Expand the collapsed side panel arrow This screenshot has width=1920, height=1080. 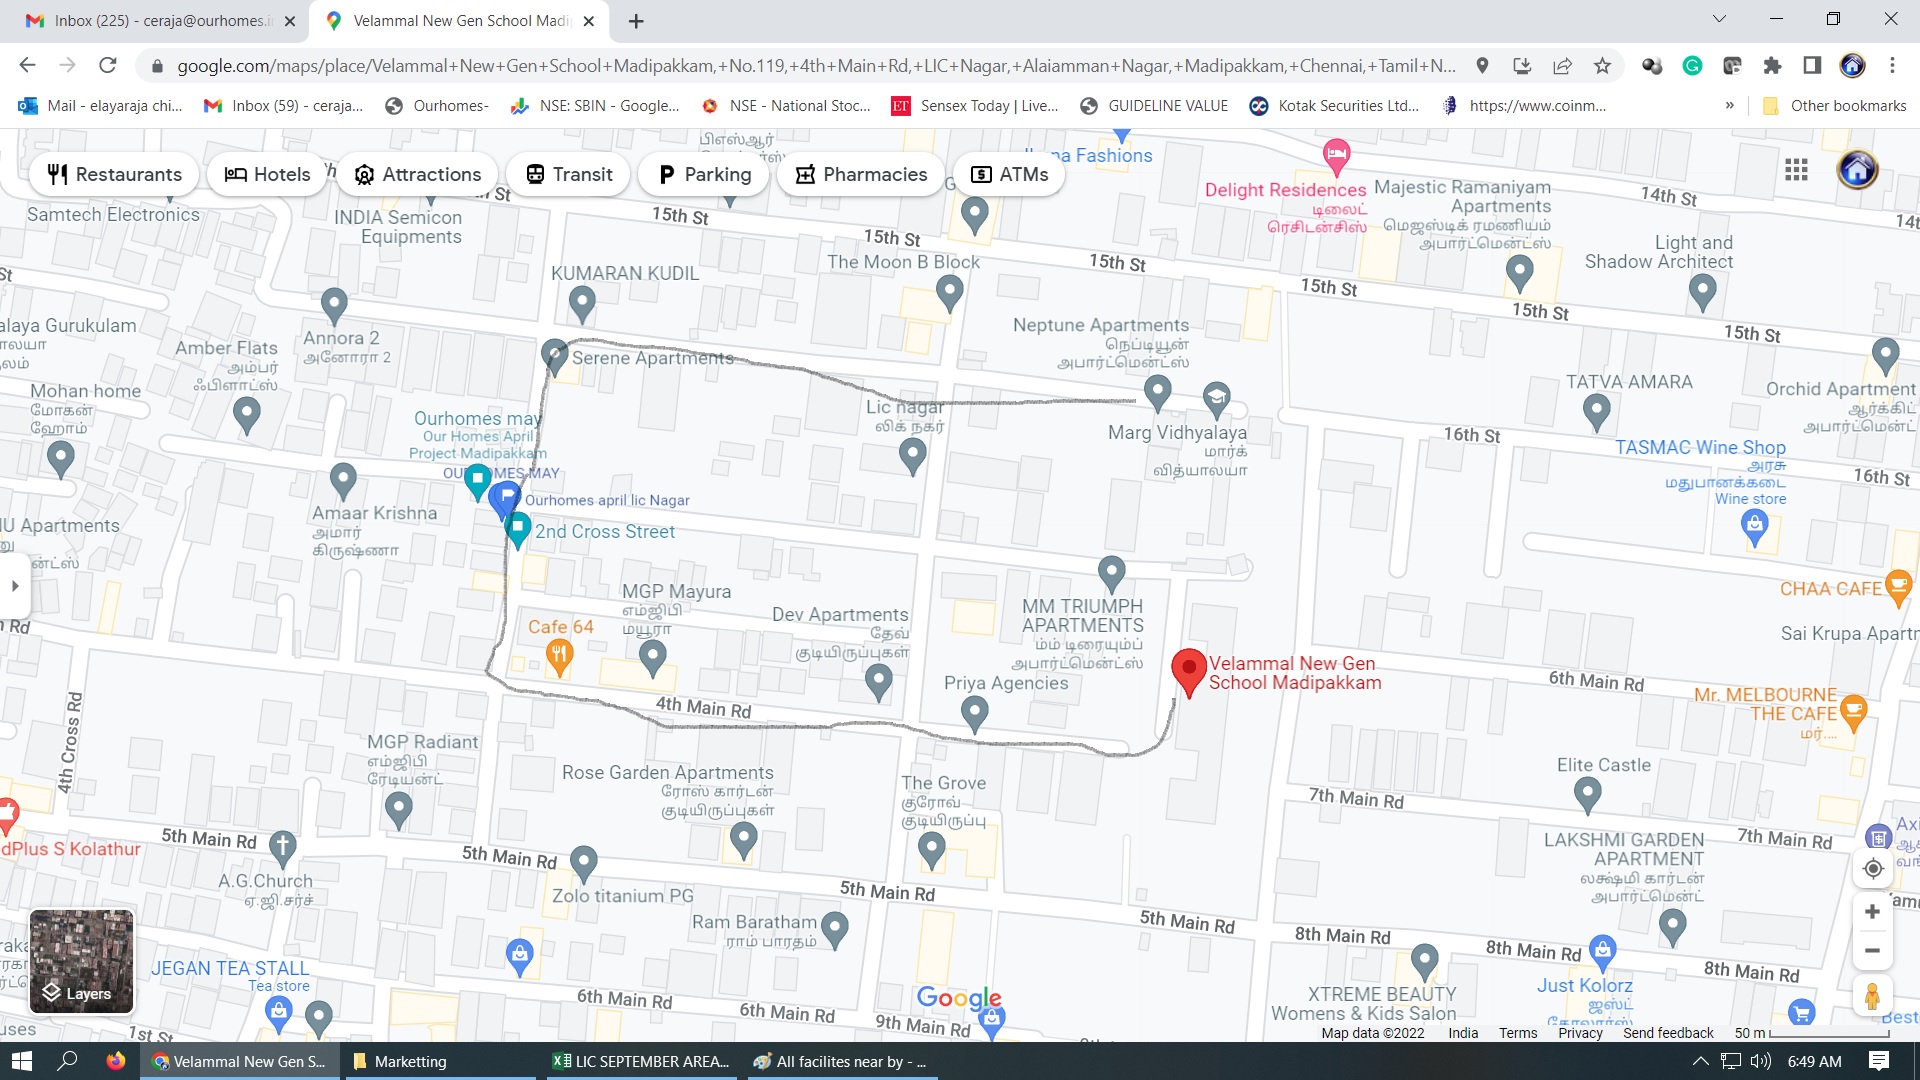pyautogui.click(x=14, y=586)
